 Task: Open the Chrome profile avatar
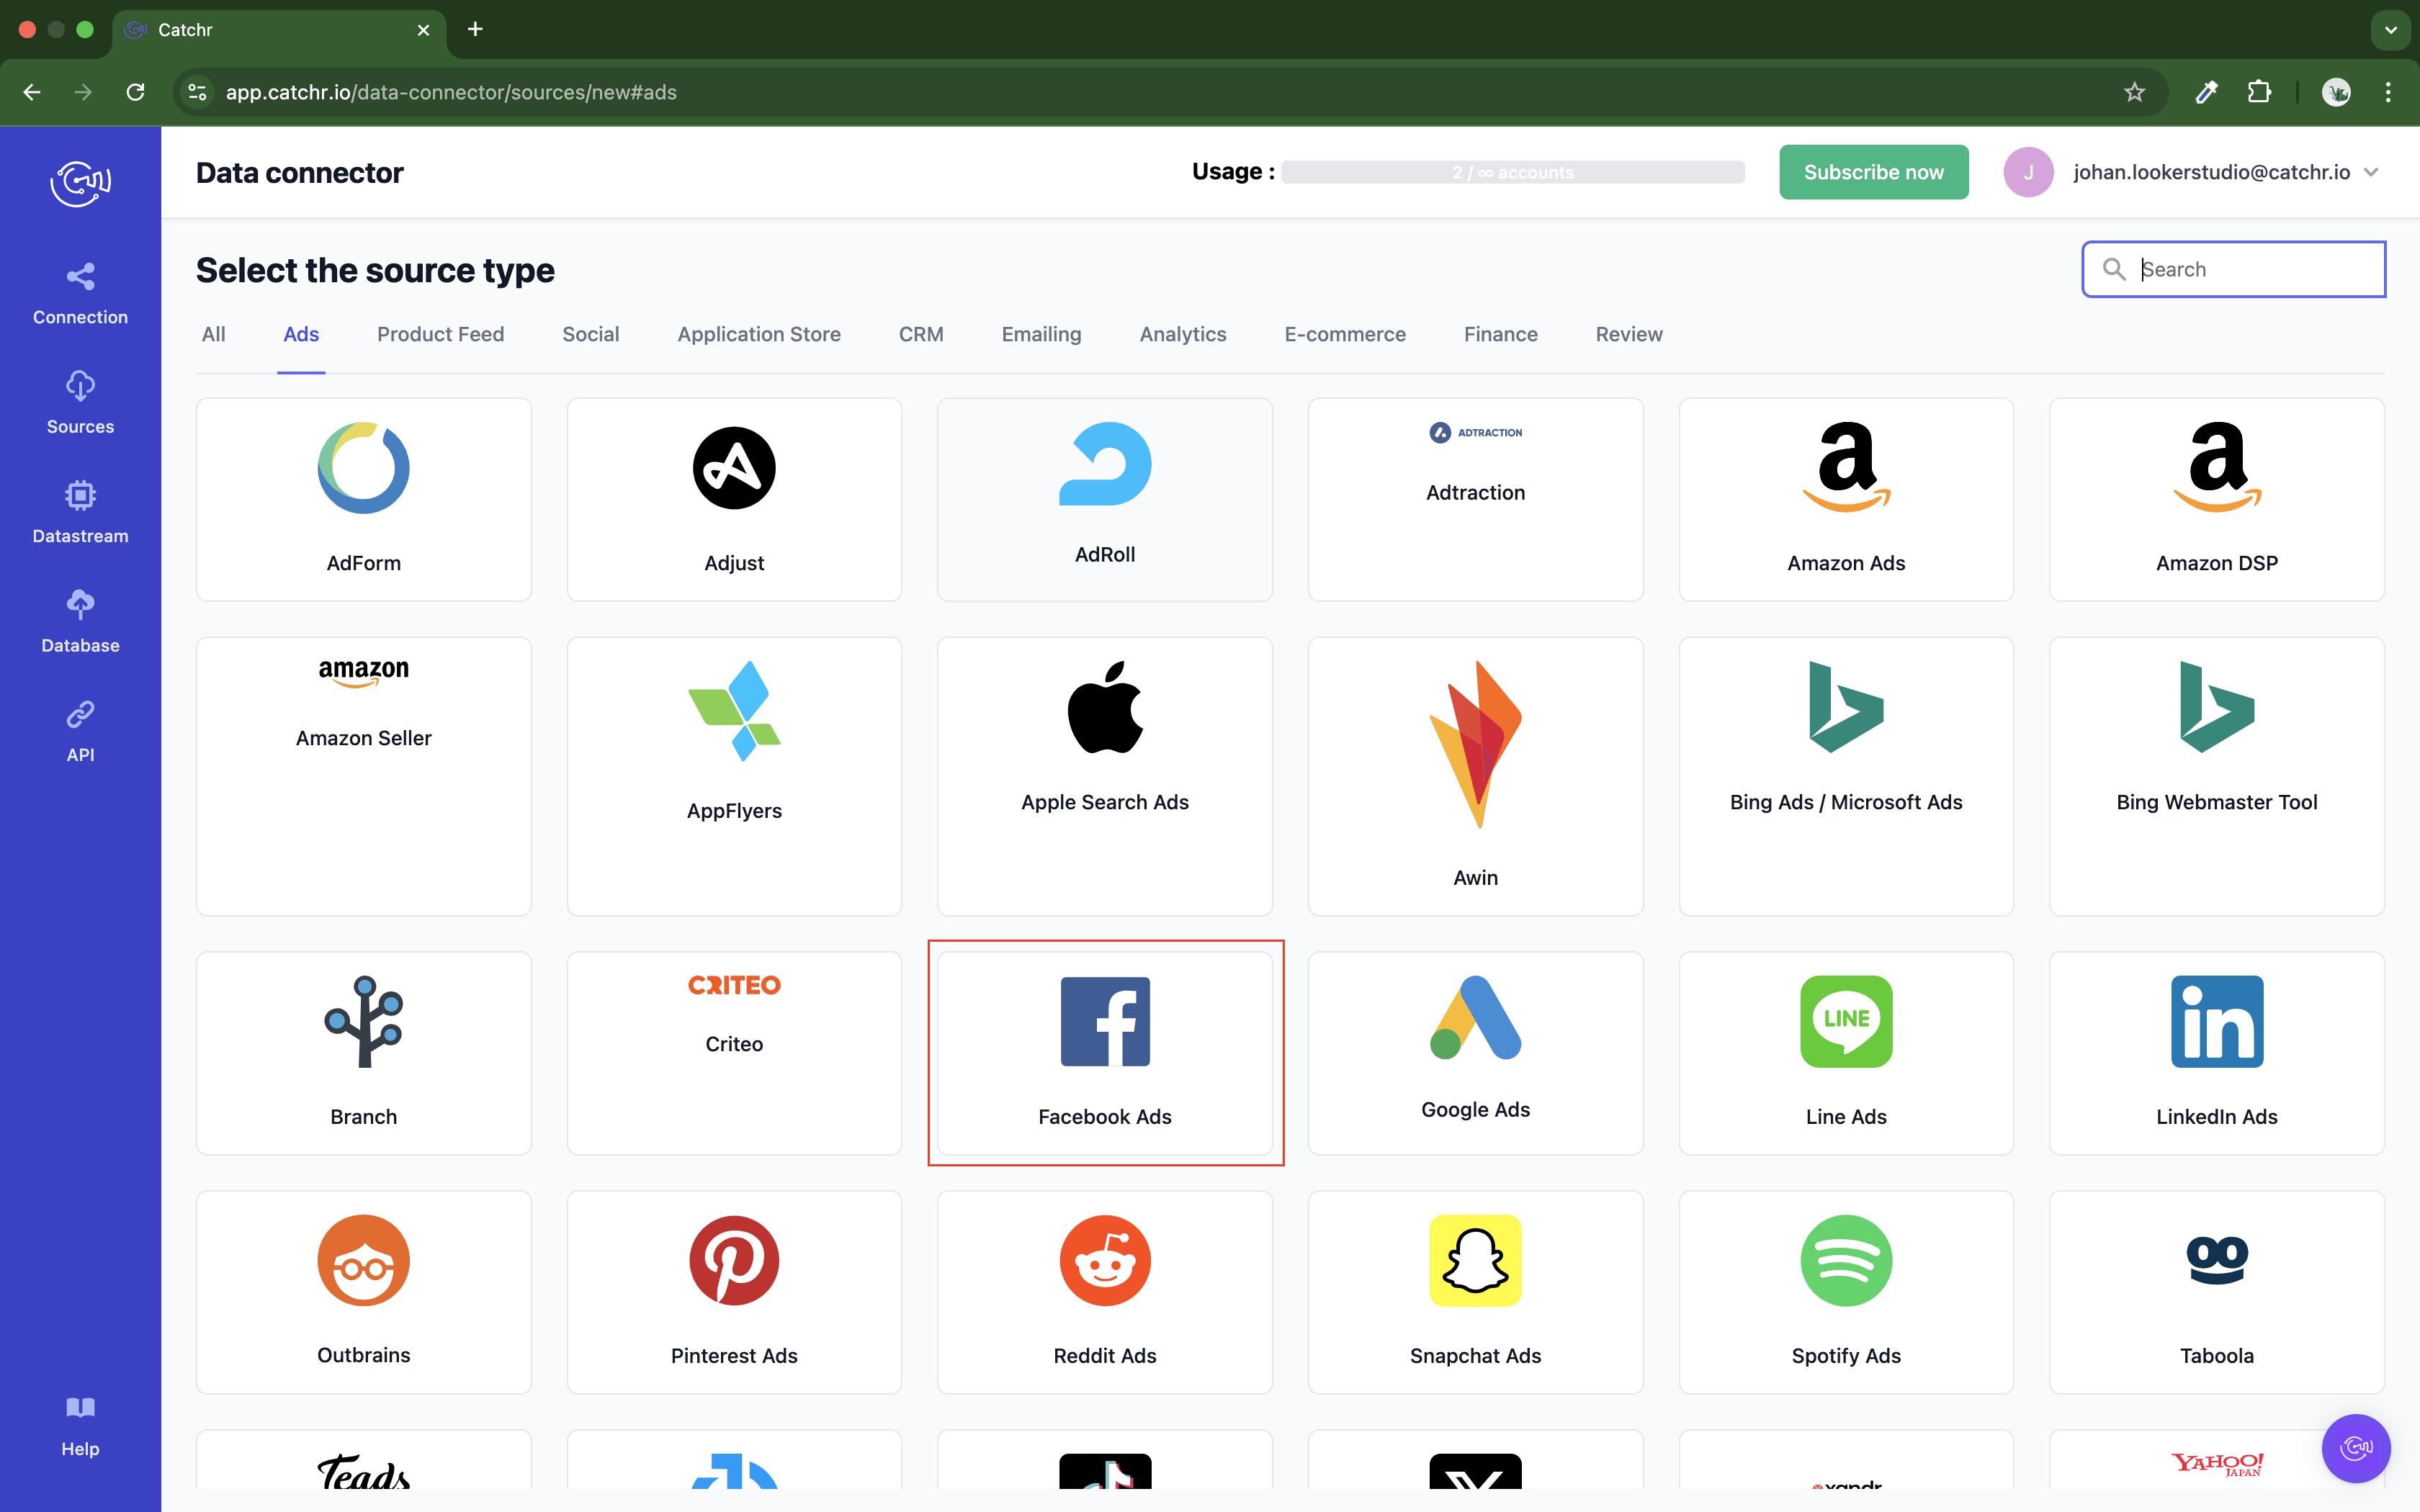(x=2336, y=92)
